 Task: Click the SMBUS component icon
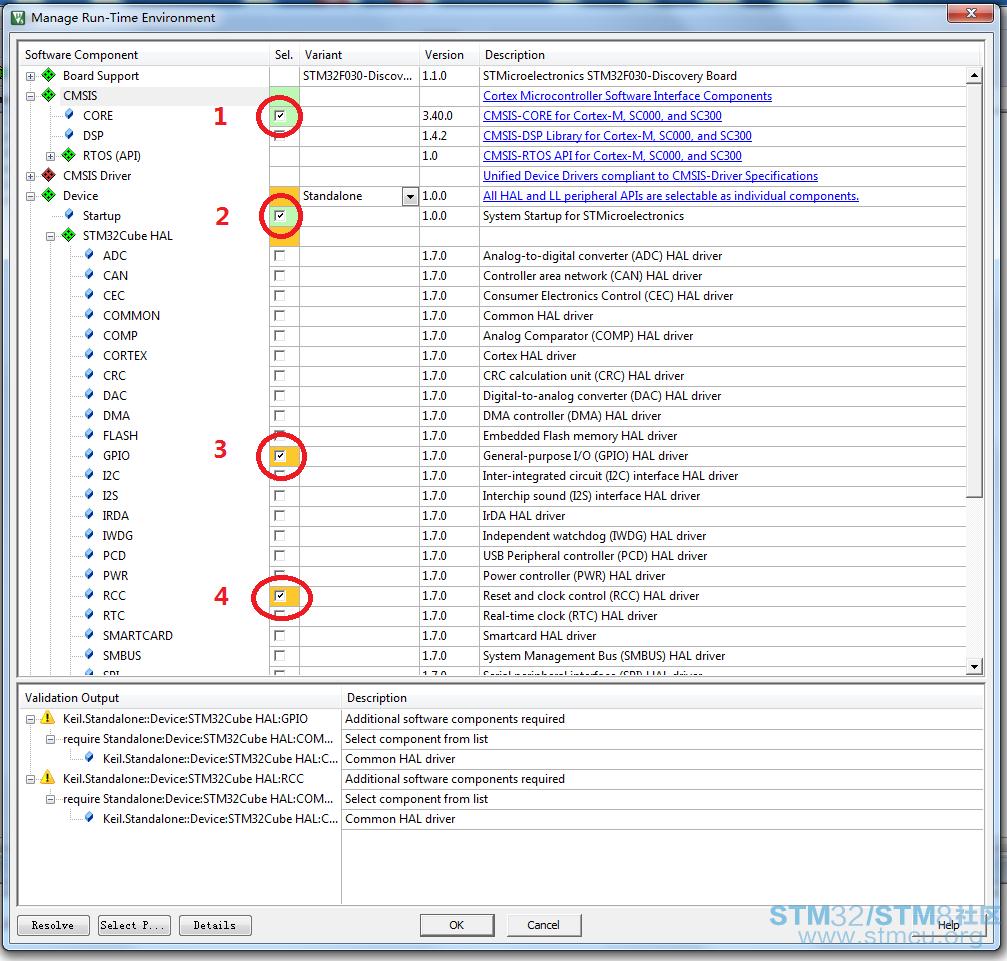(89, 654)
